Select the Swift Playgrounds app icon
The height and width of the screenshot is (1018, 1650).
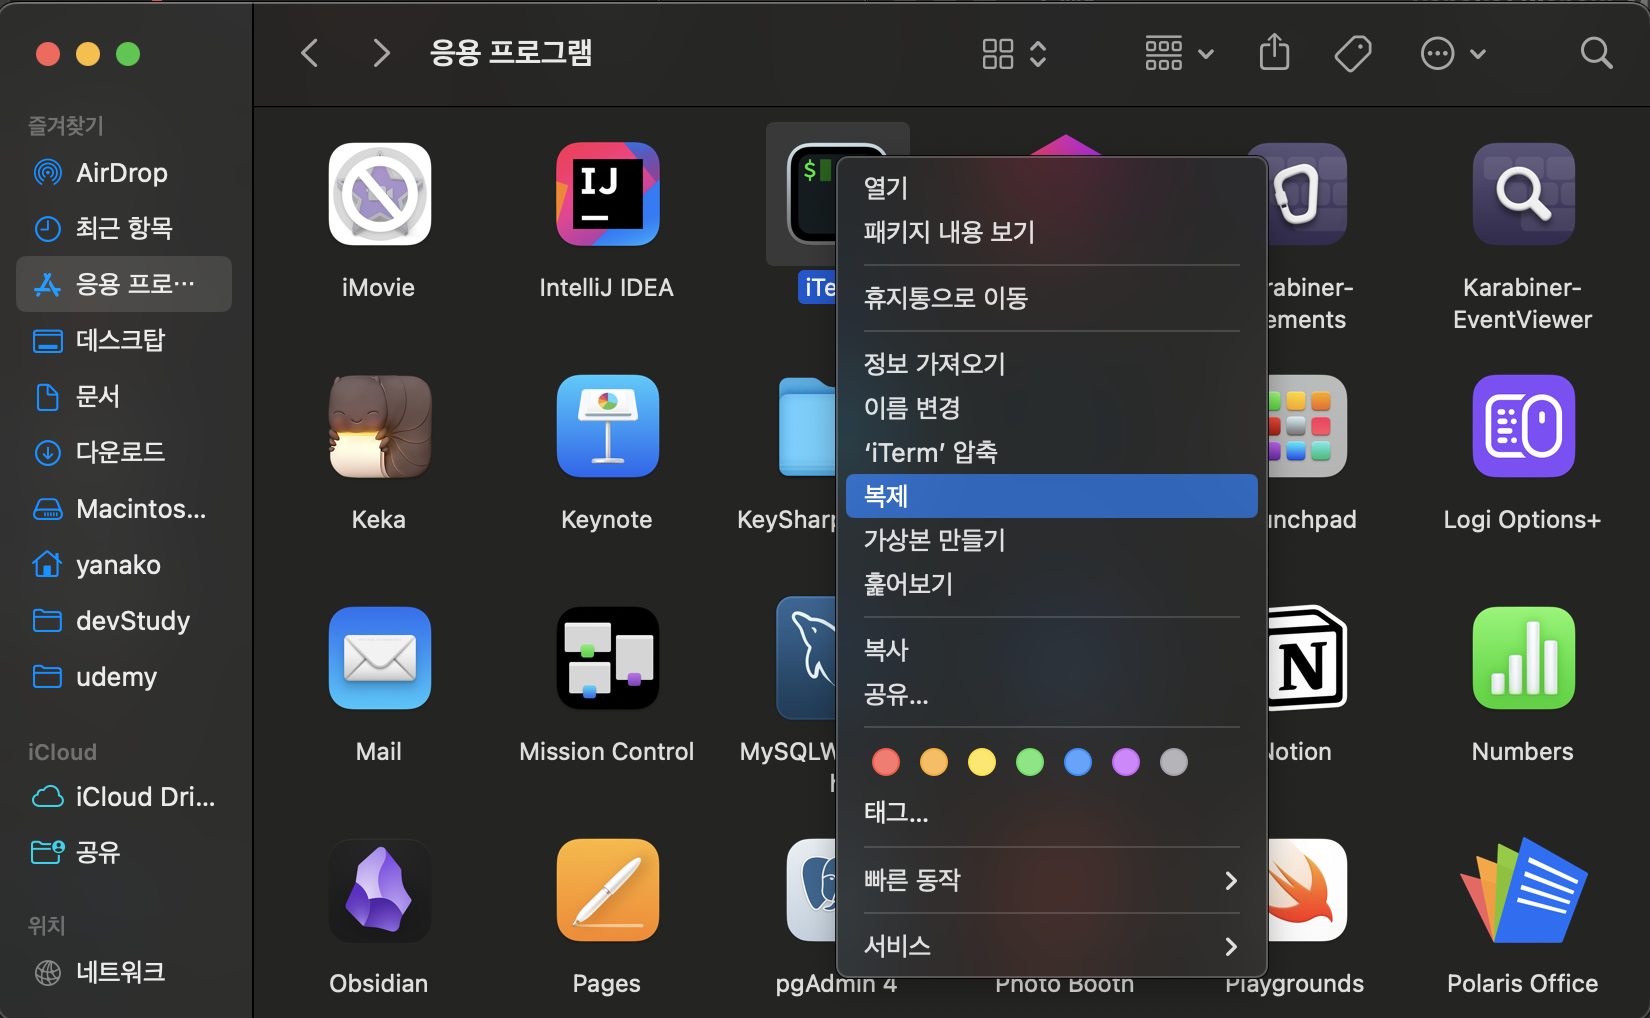(1307, 890)
